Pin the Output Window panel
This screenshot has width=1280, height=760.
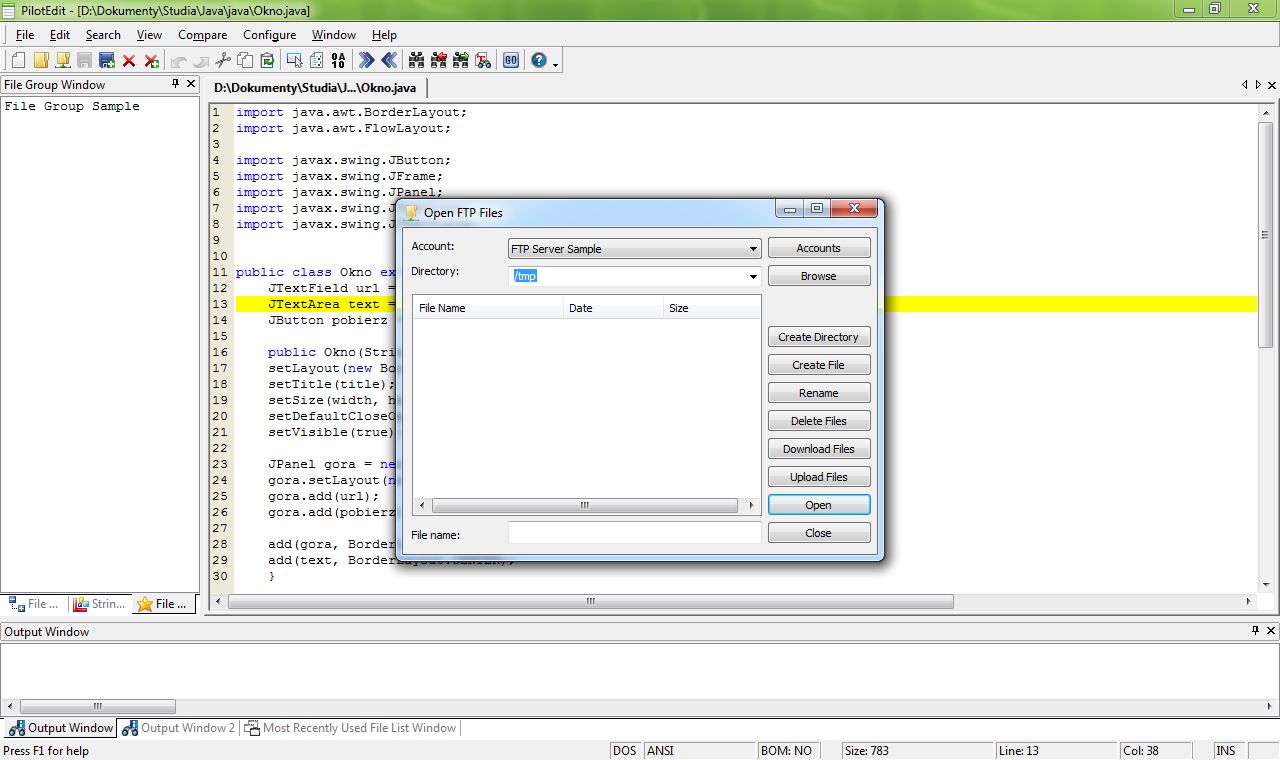(1256, 631)
